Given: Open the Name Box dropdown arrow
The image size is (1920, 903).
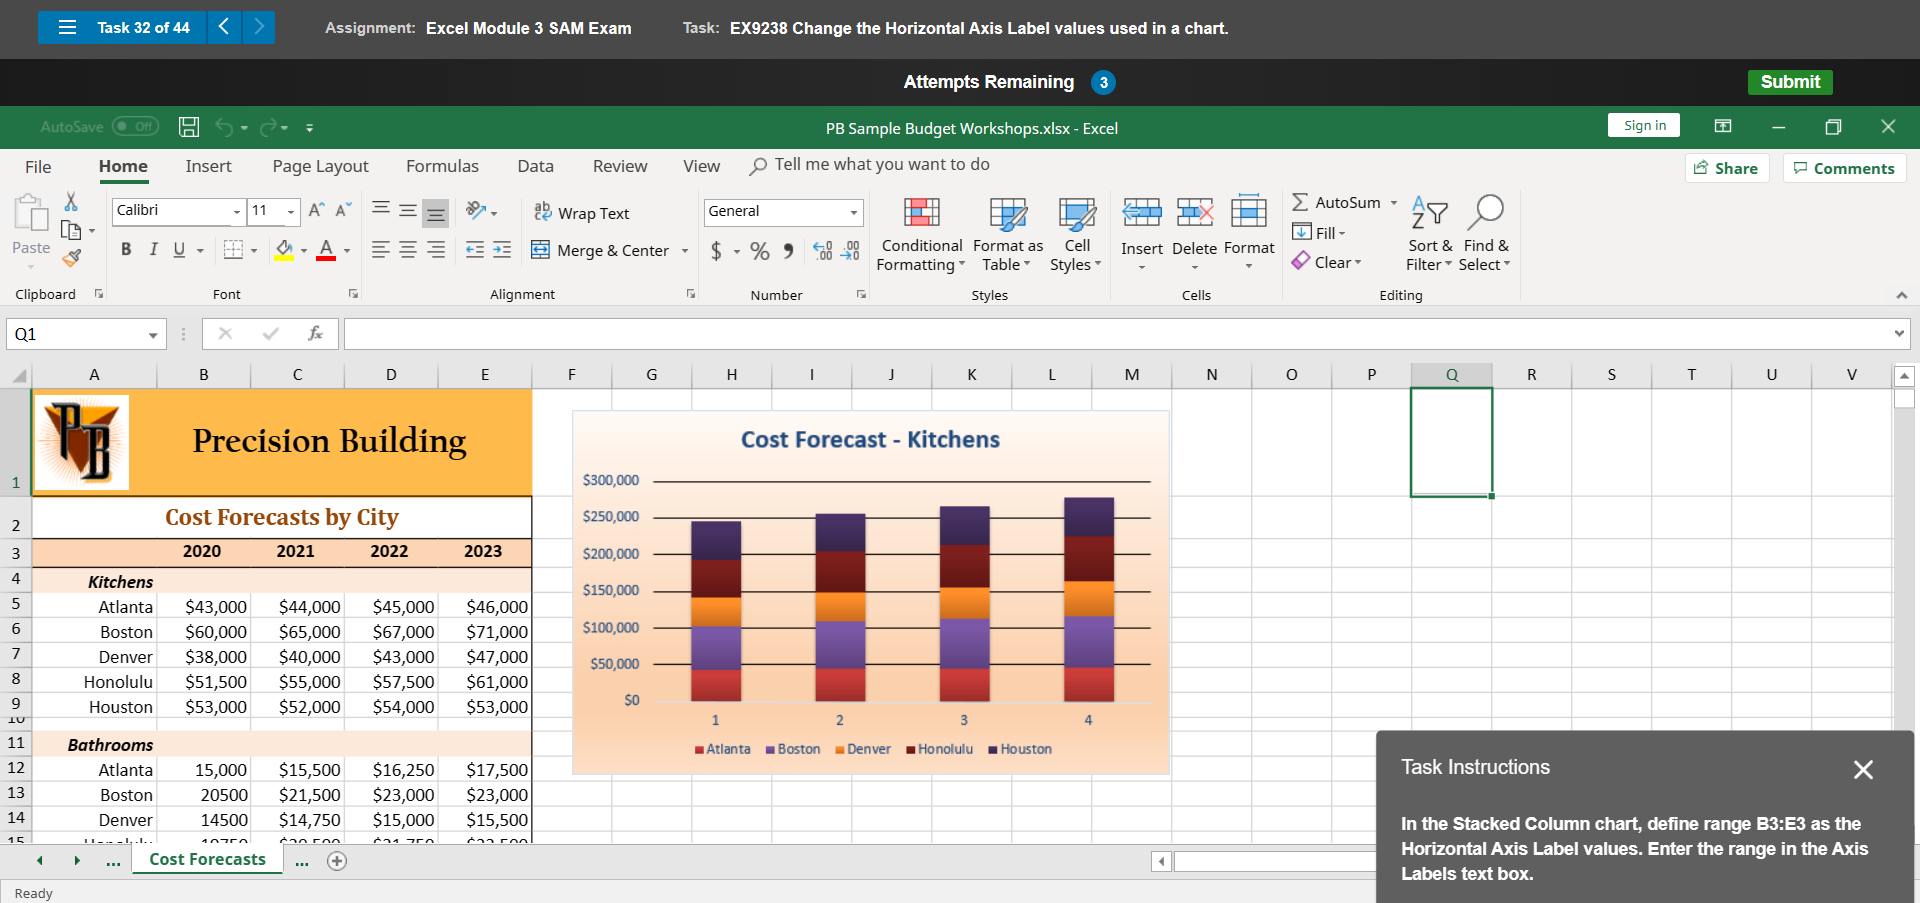Looking at the screenshot, I should coord(152,335).
